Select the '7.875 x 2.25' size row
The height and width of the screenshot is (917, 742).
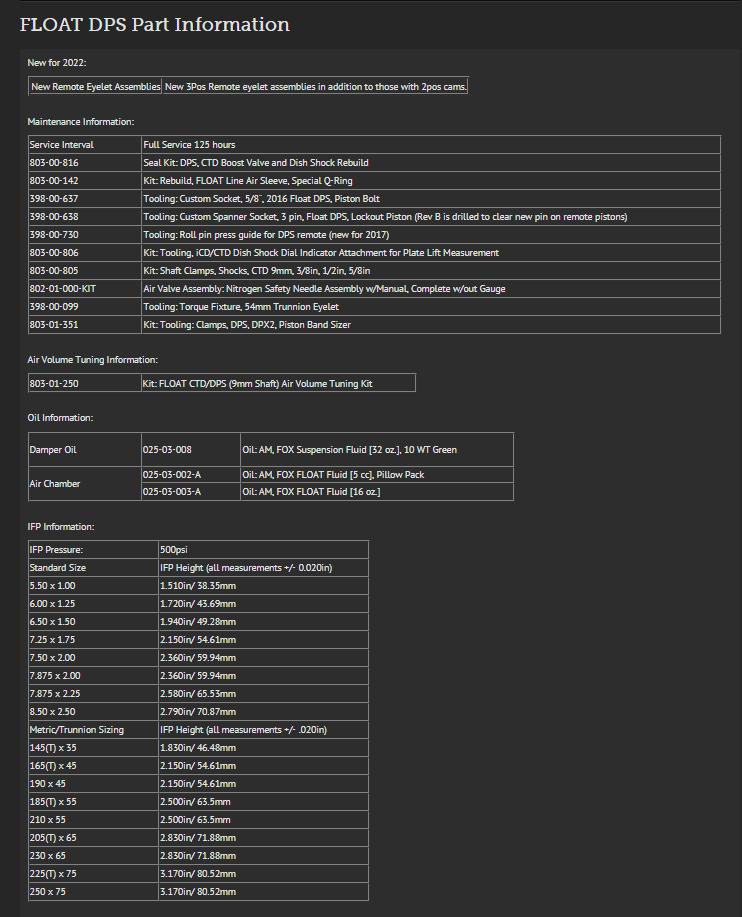pos(199,694)
